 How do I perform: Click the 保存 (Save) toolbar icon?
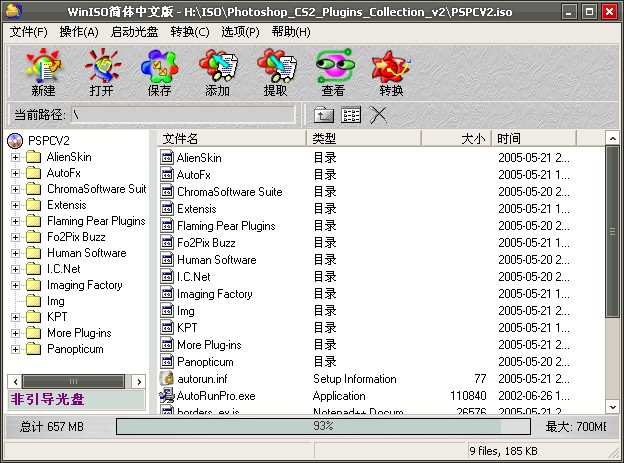pyautogui.click(x=159, y=73)
